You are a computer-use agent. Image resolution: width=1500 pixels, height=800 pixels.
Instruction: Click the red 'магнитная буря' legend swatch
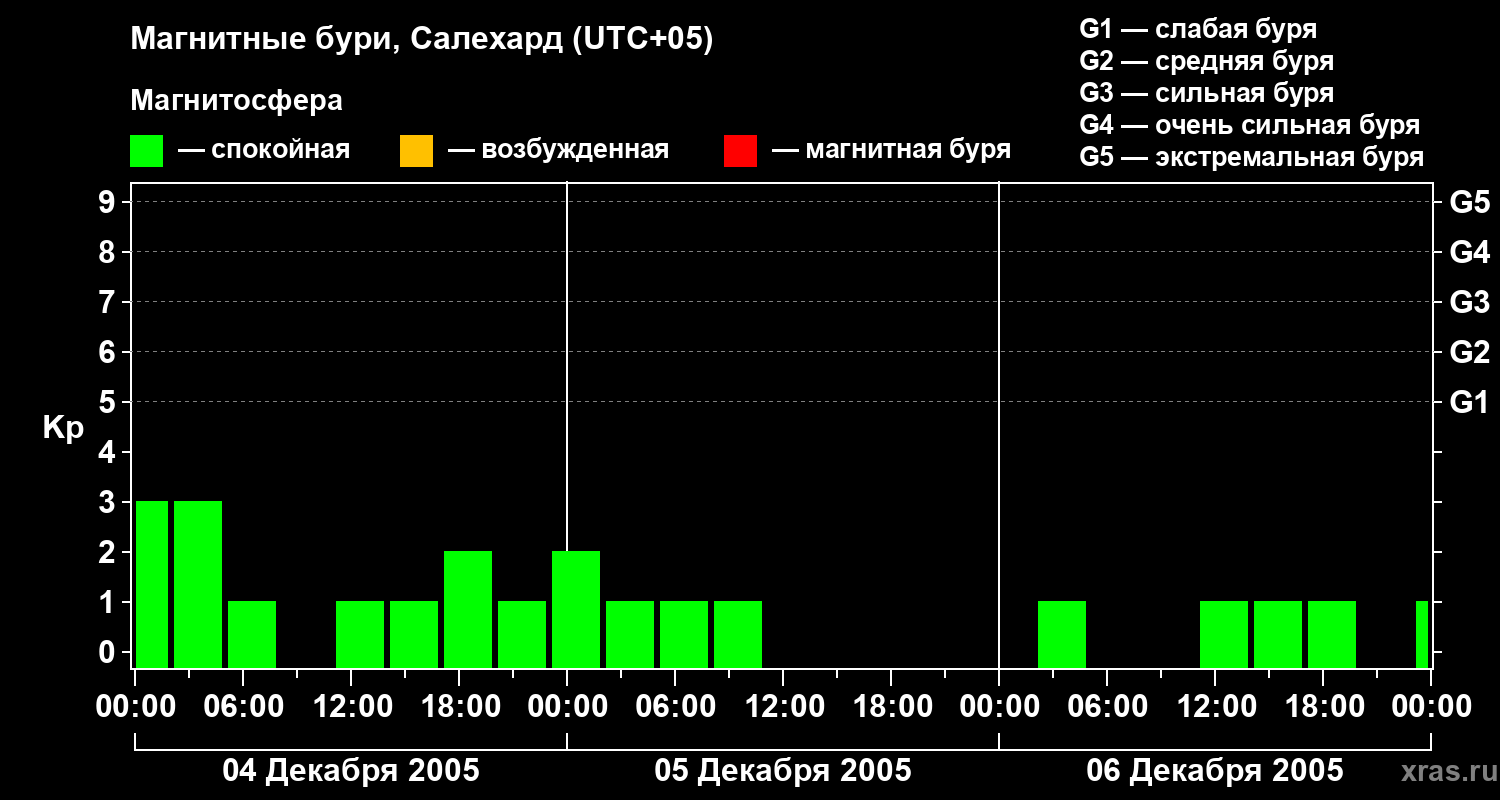pyautogui.click(x=740, y=151)
